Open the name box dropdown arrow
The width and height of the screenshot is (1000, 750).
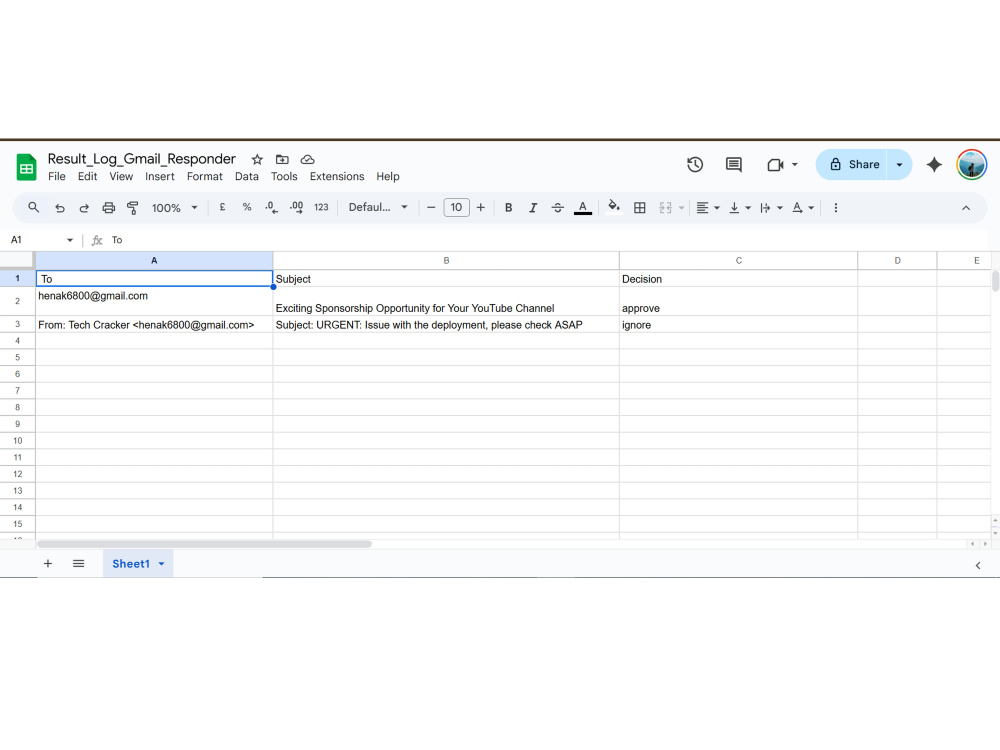point(70,240)
